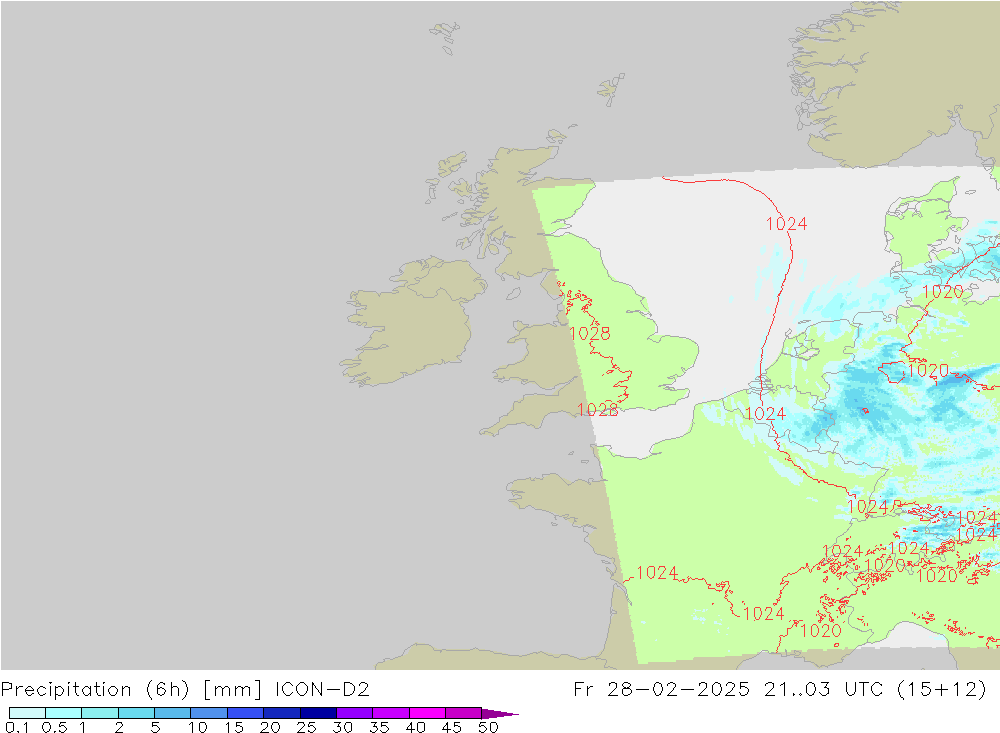Click the pale cyan 0.1–0.5 mm legend swatch
This screenshot has width=1000, height=733.
27,713
